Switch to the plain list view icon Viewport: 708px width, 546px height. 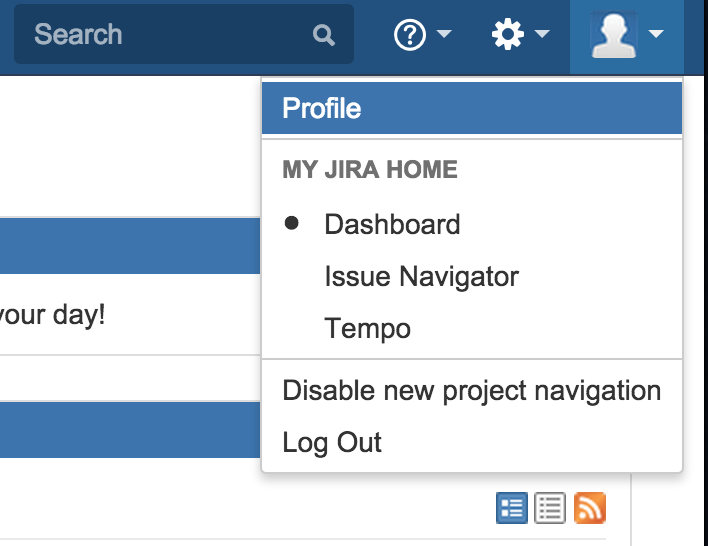(550, 508)
